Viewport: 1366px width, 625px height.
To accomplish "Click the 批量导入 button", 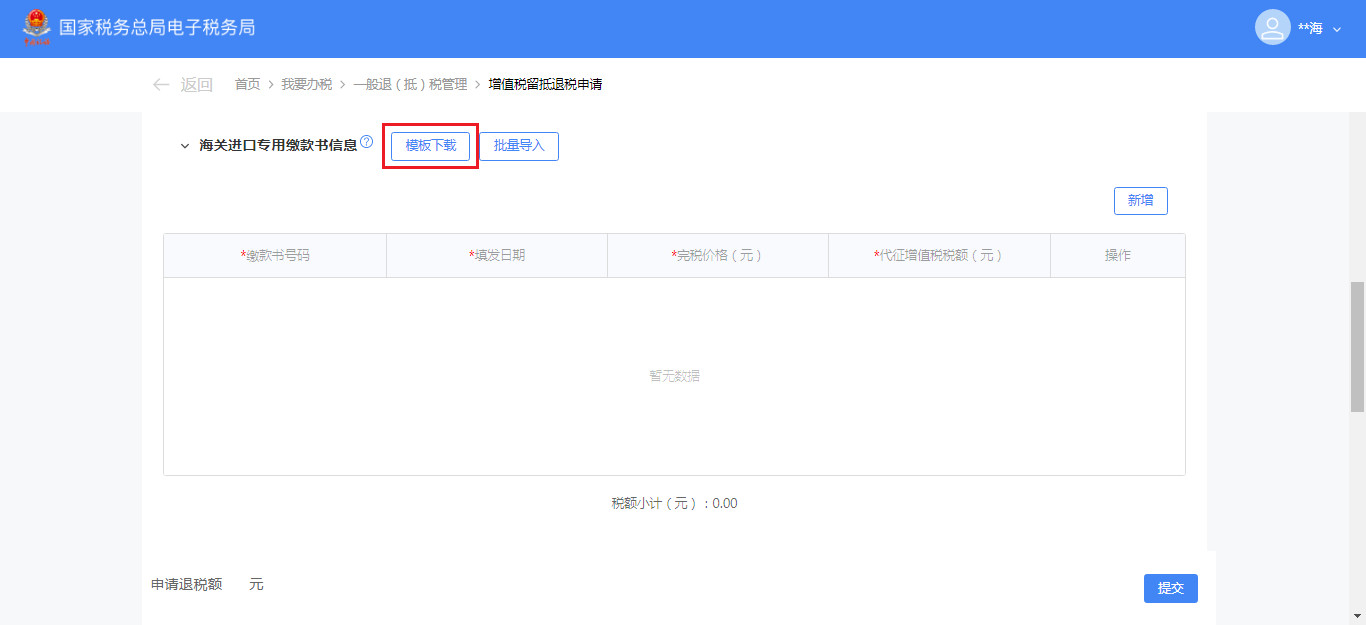I will click(519, 146).
